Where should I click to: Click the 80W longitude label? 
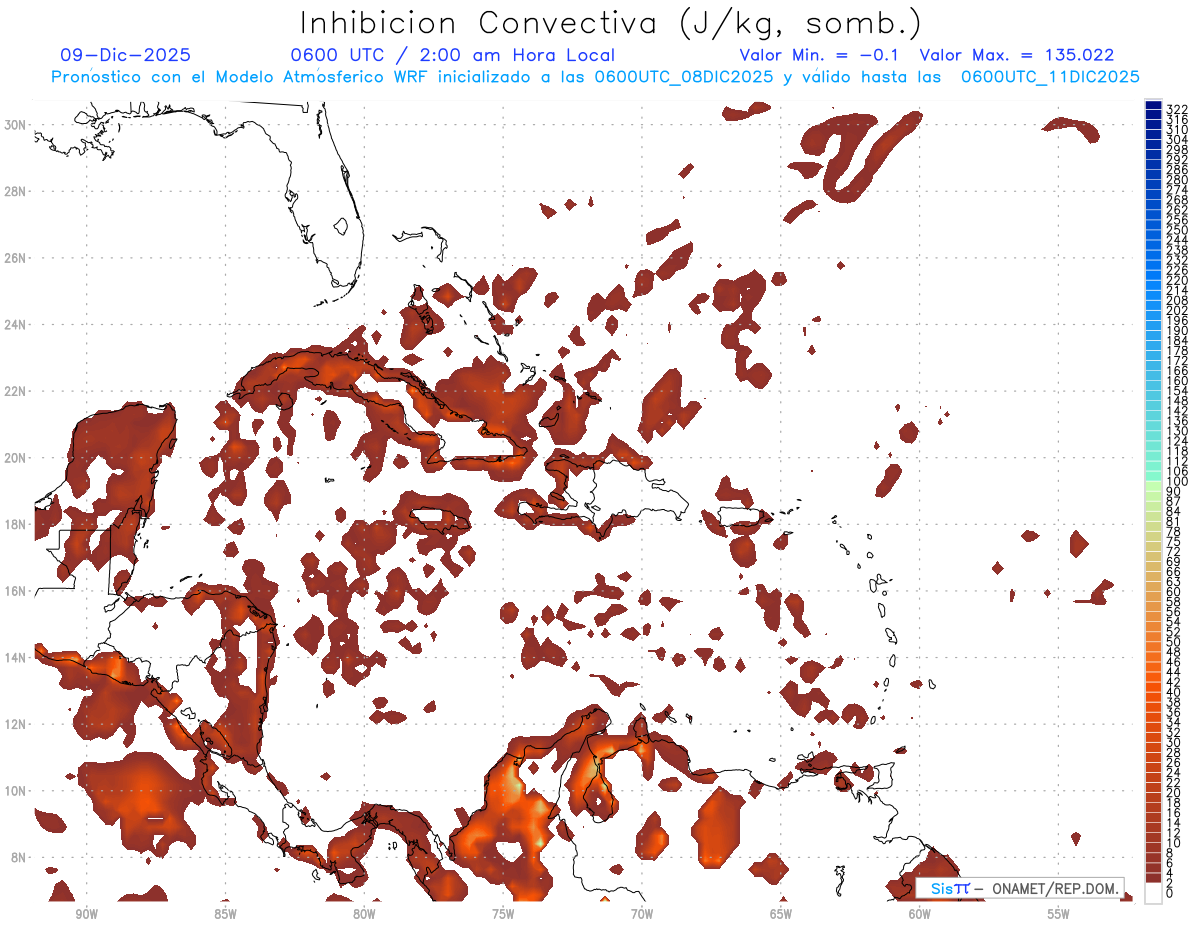364,914
